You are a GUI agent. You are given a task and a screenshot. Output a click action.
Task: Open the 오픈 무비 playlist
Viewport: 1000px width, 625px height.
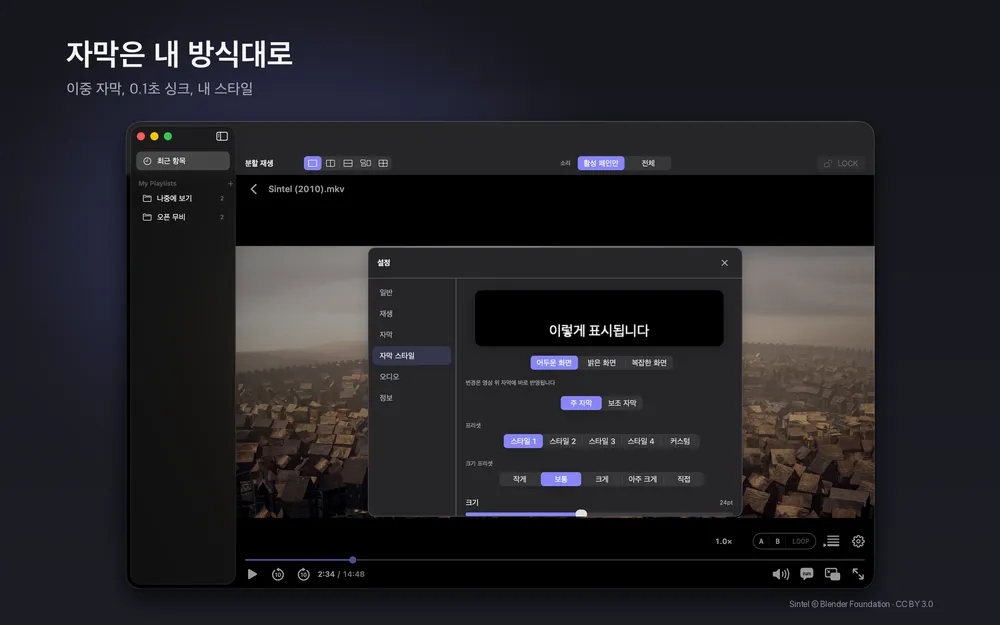click(183, 217)
